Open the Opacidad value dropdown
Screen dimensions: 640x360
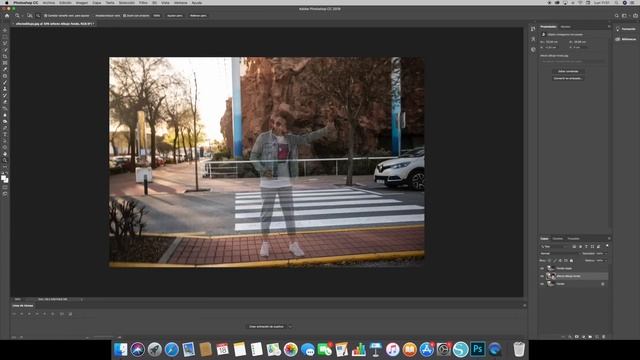[x=606, y=253]
